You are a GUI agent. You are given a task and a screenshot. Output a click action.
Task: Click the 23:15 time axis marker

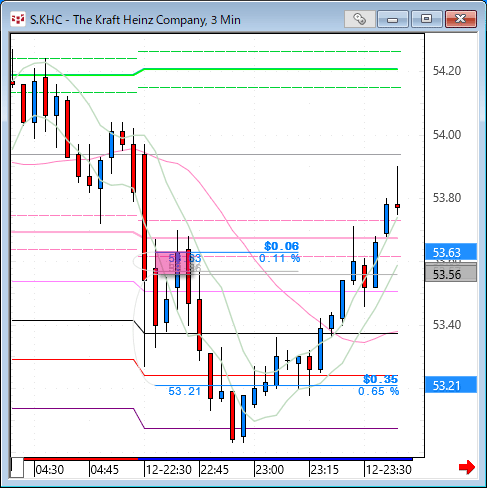tap(324, 470)
